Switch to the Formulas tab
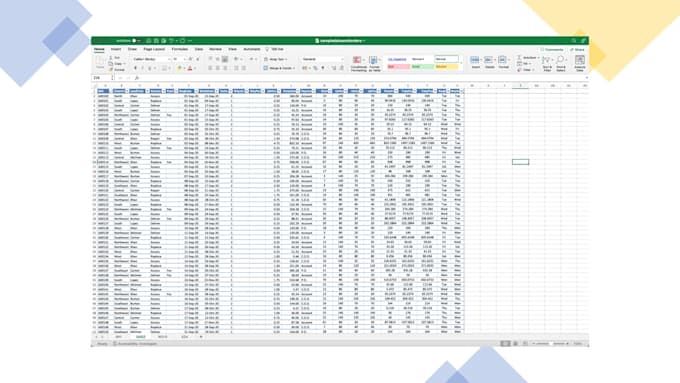This screenshot has width=680, height=383. point(180,49)
